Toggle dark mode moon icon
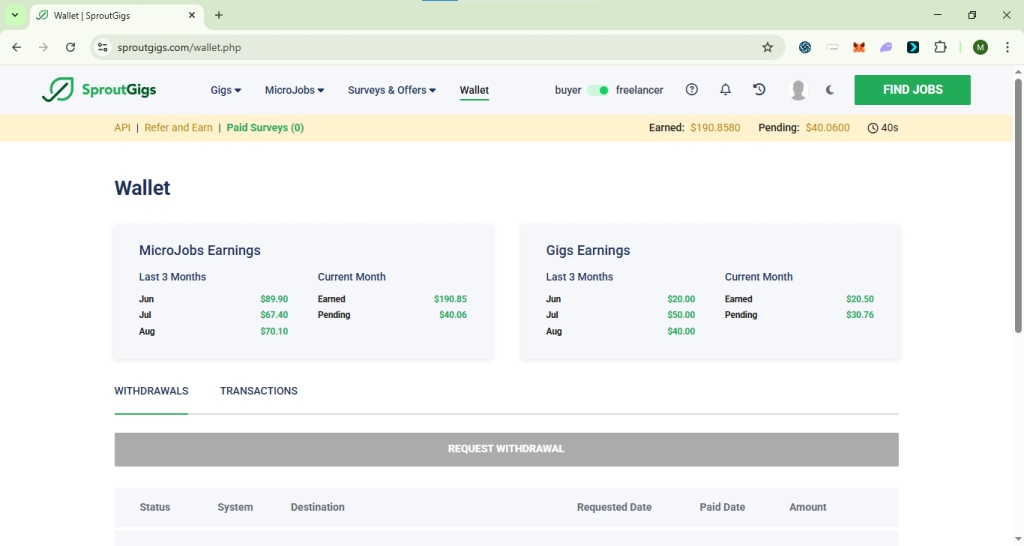The height and width of the screenshot is (546, 1024). coord(830,90)
